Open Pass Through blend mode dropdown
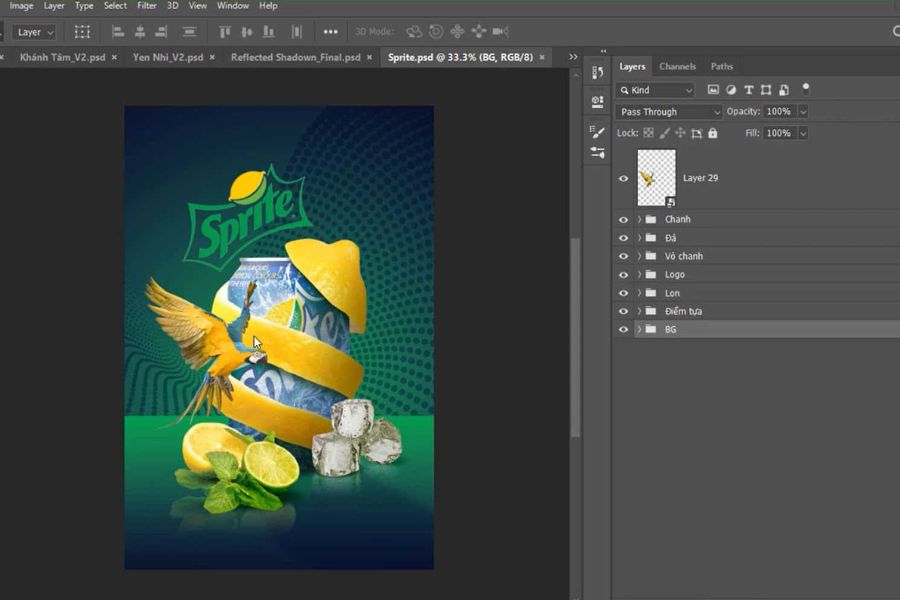Viewport: 900px width, 600px height. (669, 111)
